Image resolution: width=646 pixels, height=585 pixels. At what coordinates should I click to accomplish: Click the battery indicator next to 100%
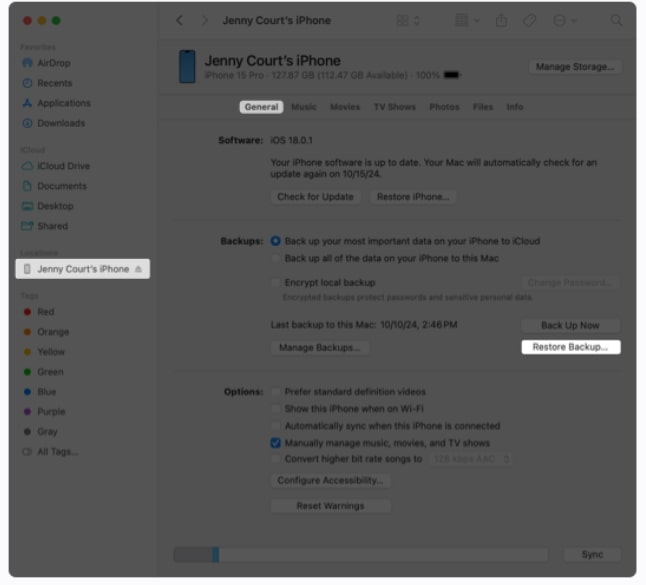coord(452,75)
